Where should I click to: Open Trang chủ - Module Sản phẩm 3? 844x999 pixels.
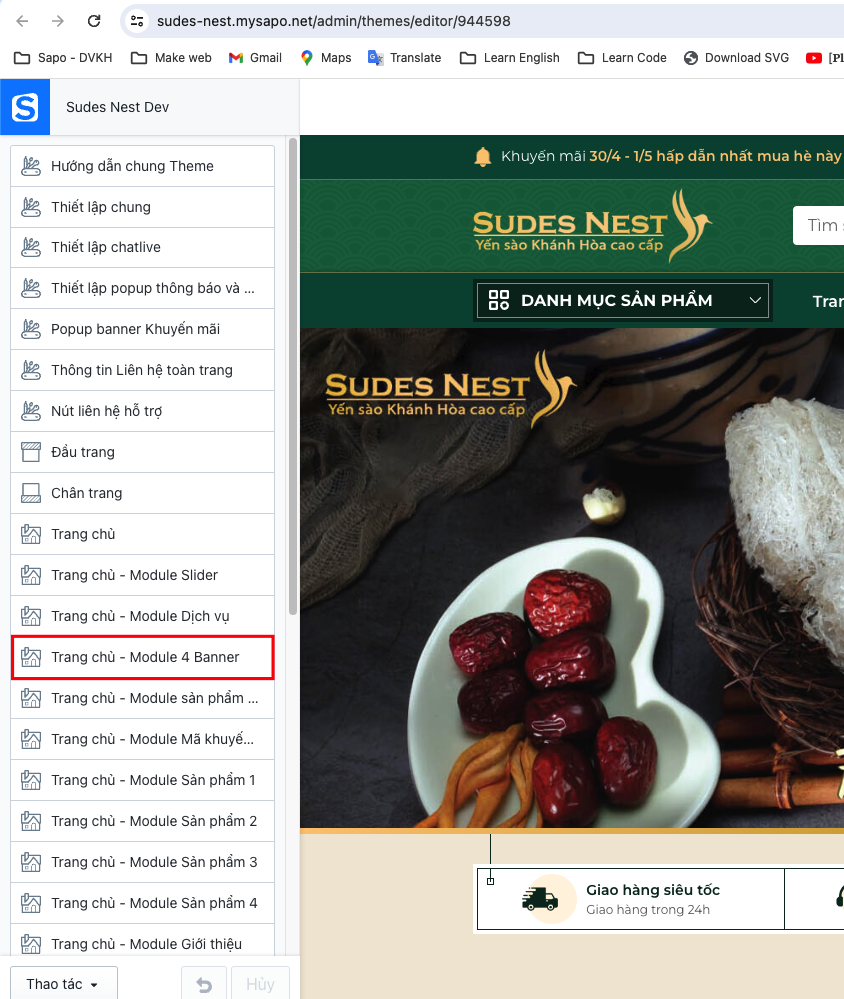click(x=143, y=862)
